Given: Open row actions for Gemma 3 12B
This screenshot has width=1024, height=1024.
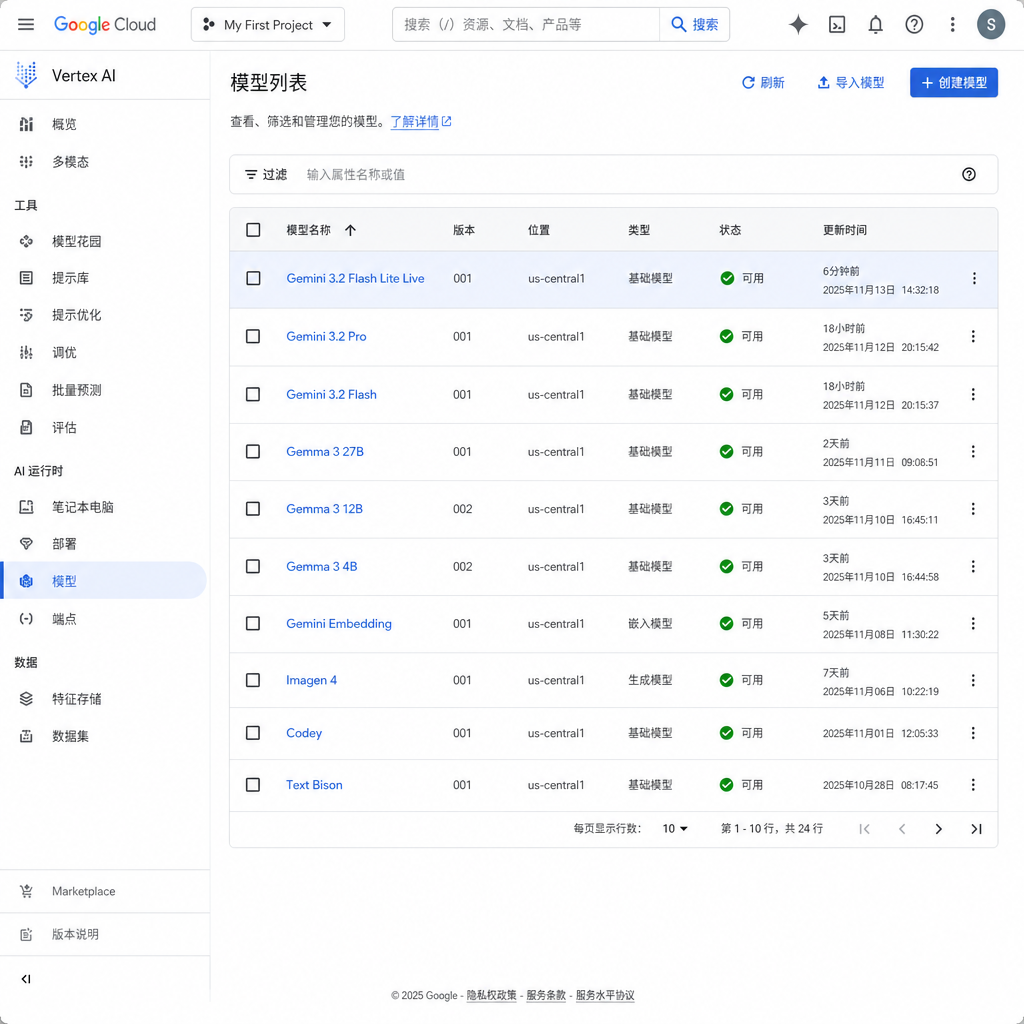Looking at the screenshot, I should click(x=972, y=509).
